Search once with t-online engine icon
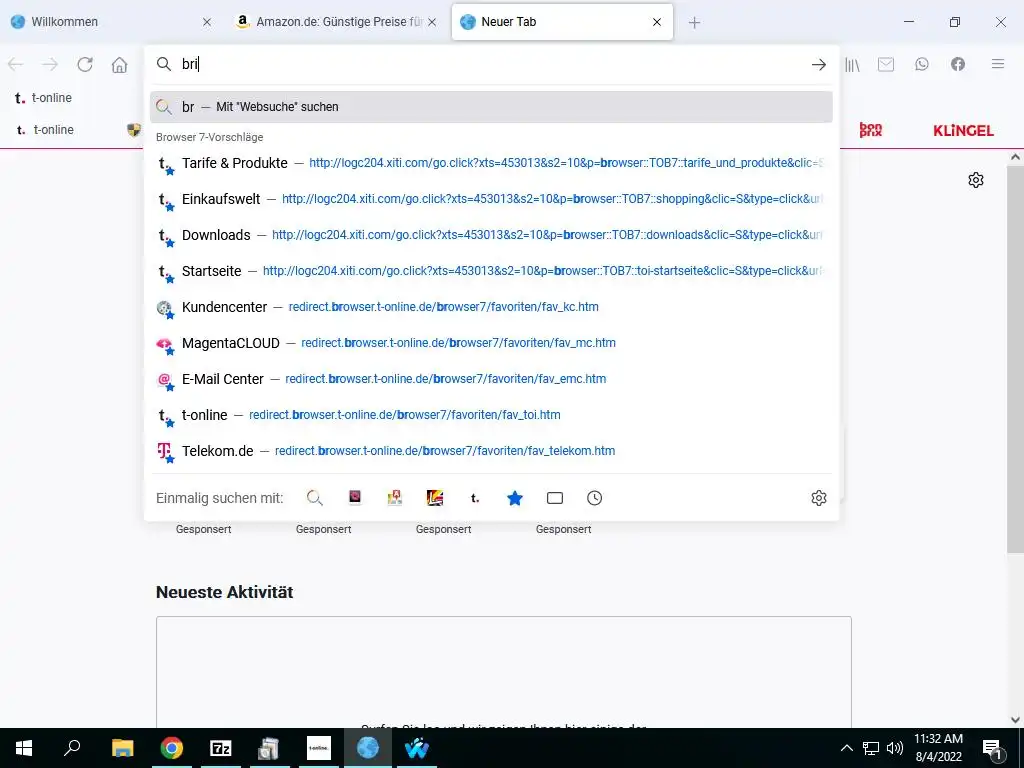Viewport: 1024px width, 768px height. pyautogui.click(x=475, y=498)
